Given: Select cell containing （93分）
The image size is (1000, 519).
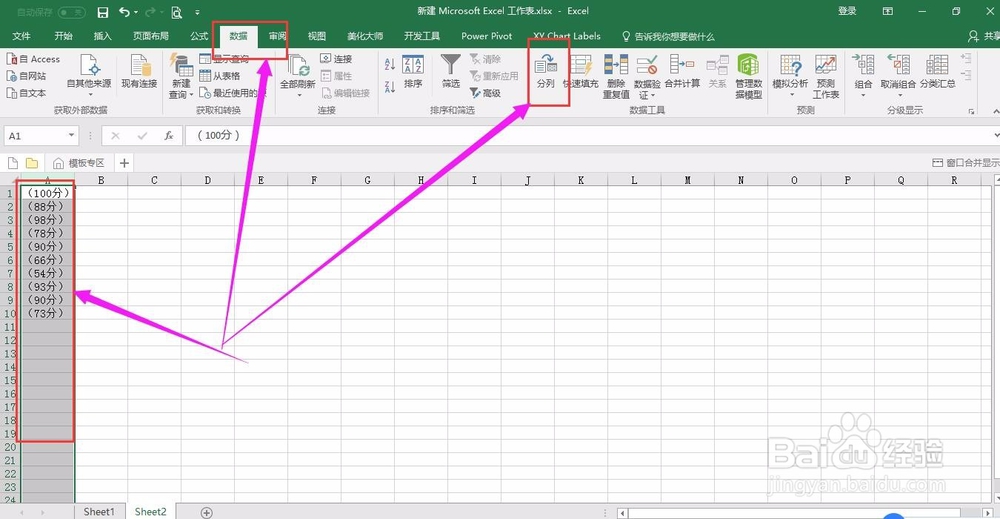Looking at the screenshot, I should coord(47,286).
